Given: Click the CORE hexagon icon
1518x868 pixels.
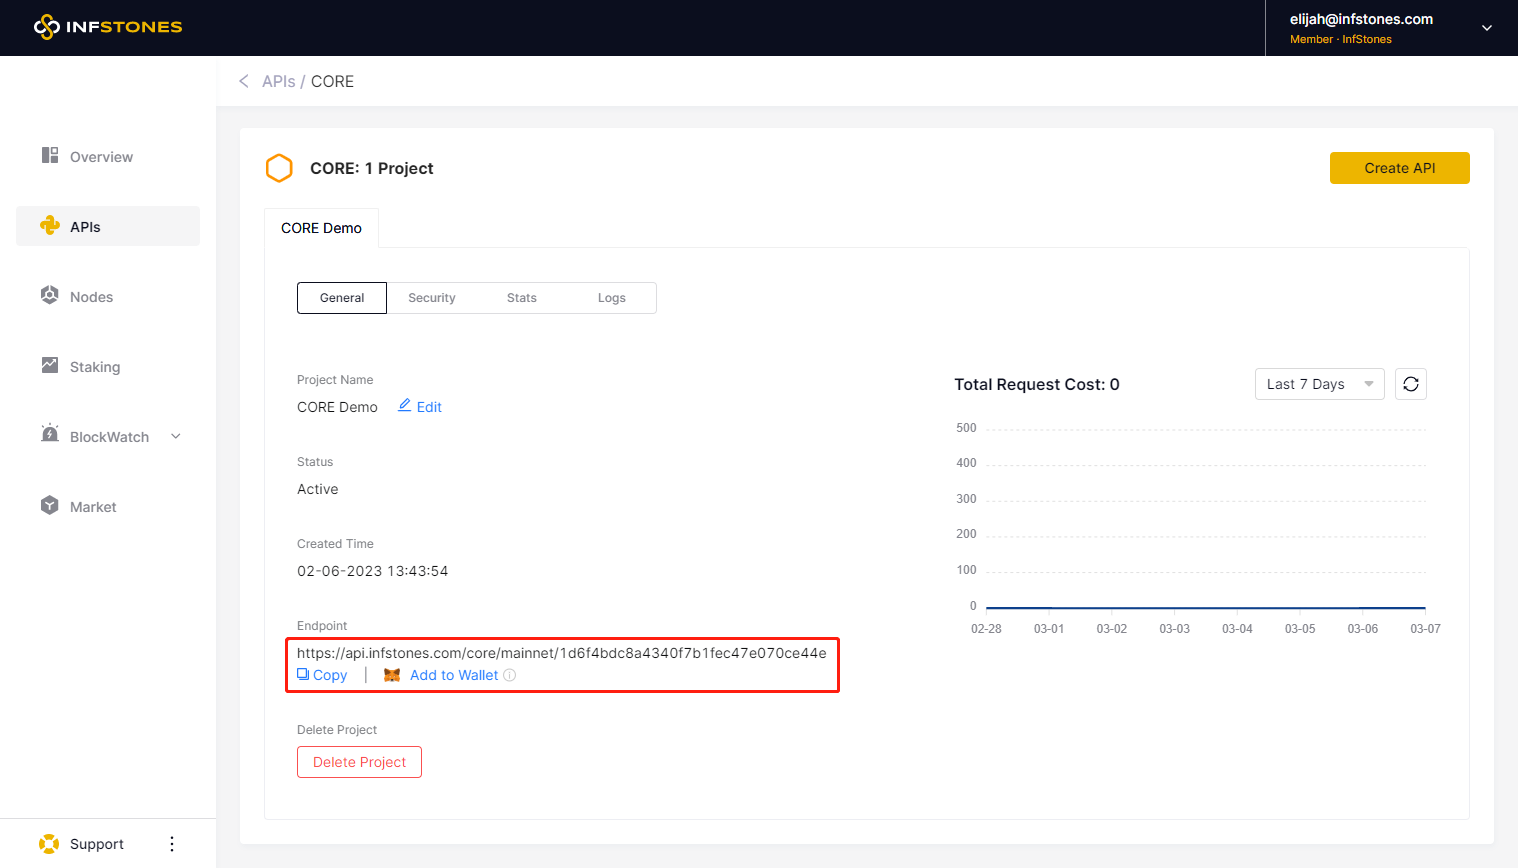Looking at the screenshot, I should tap(279, 168).
